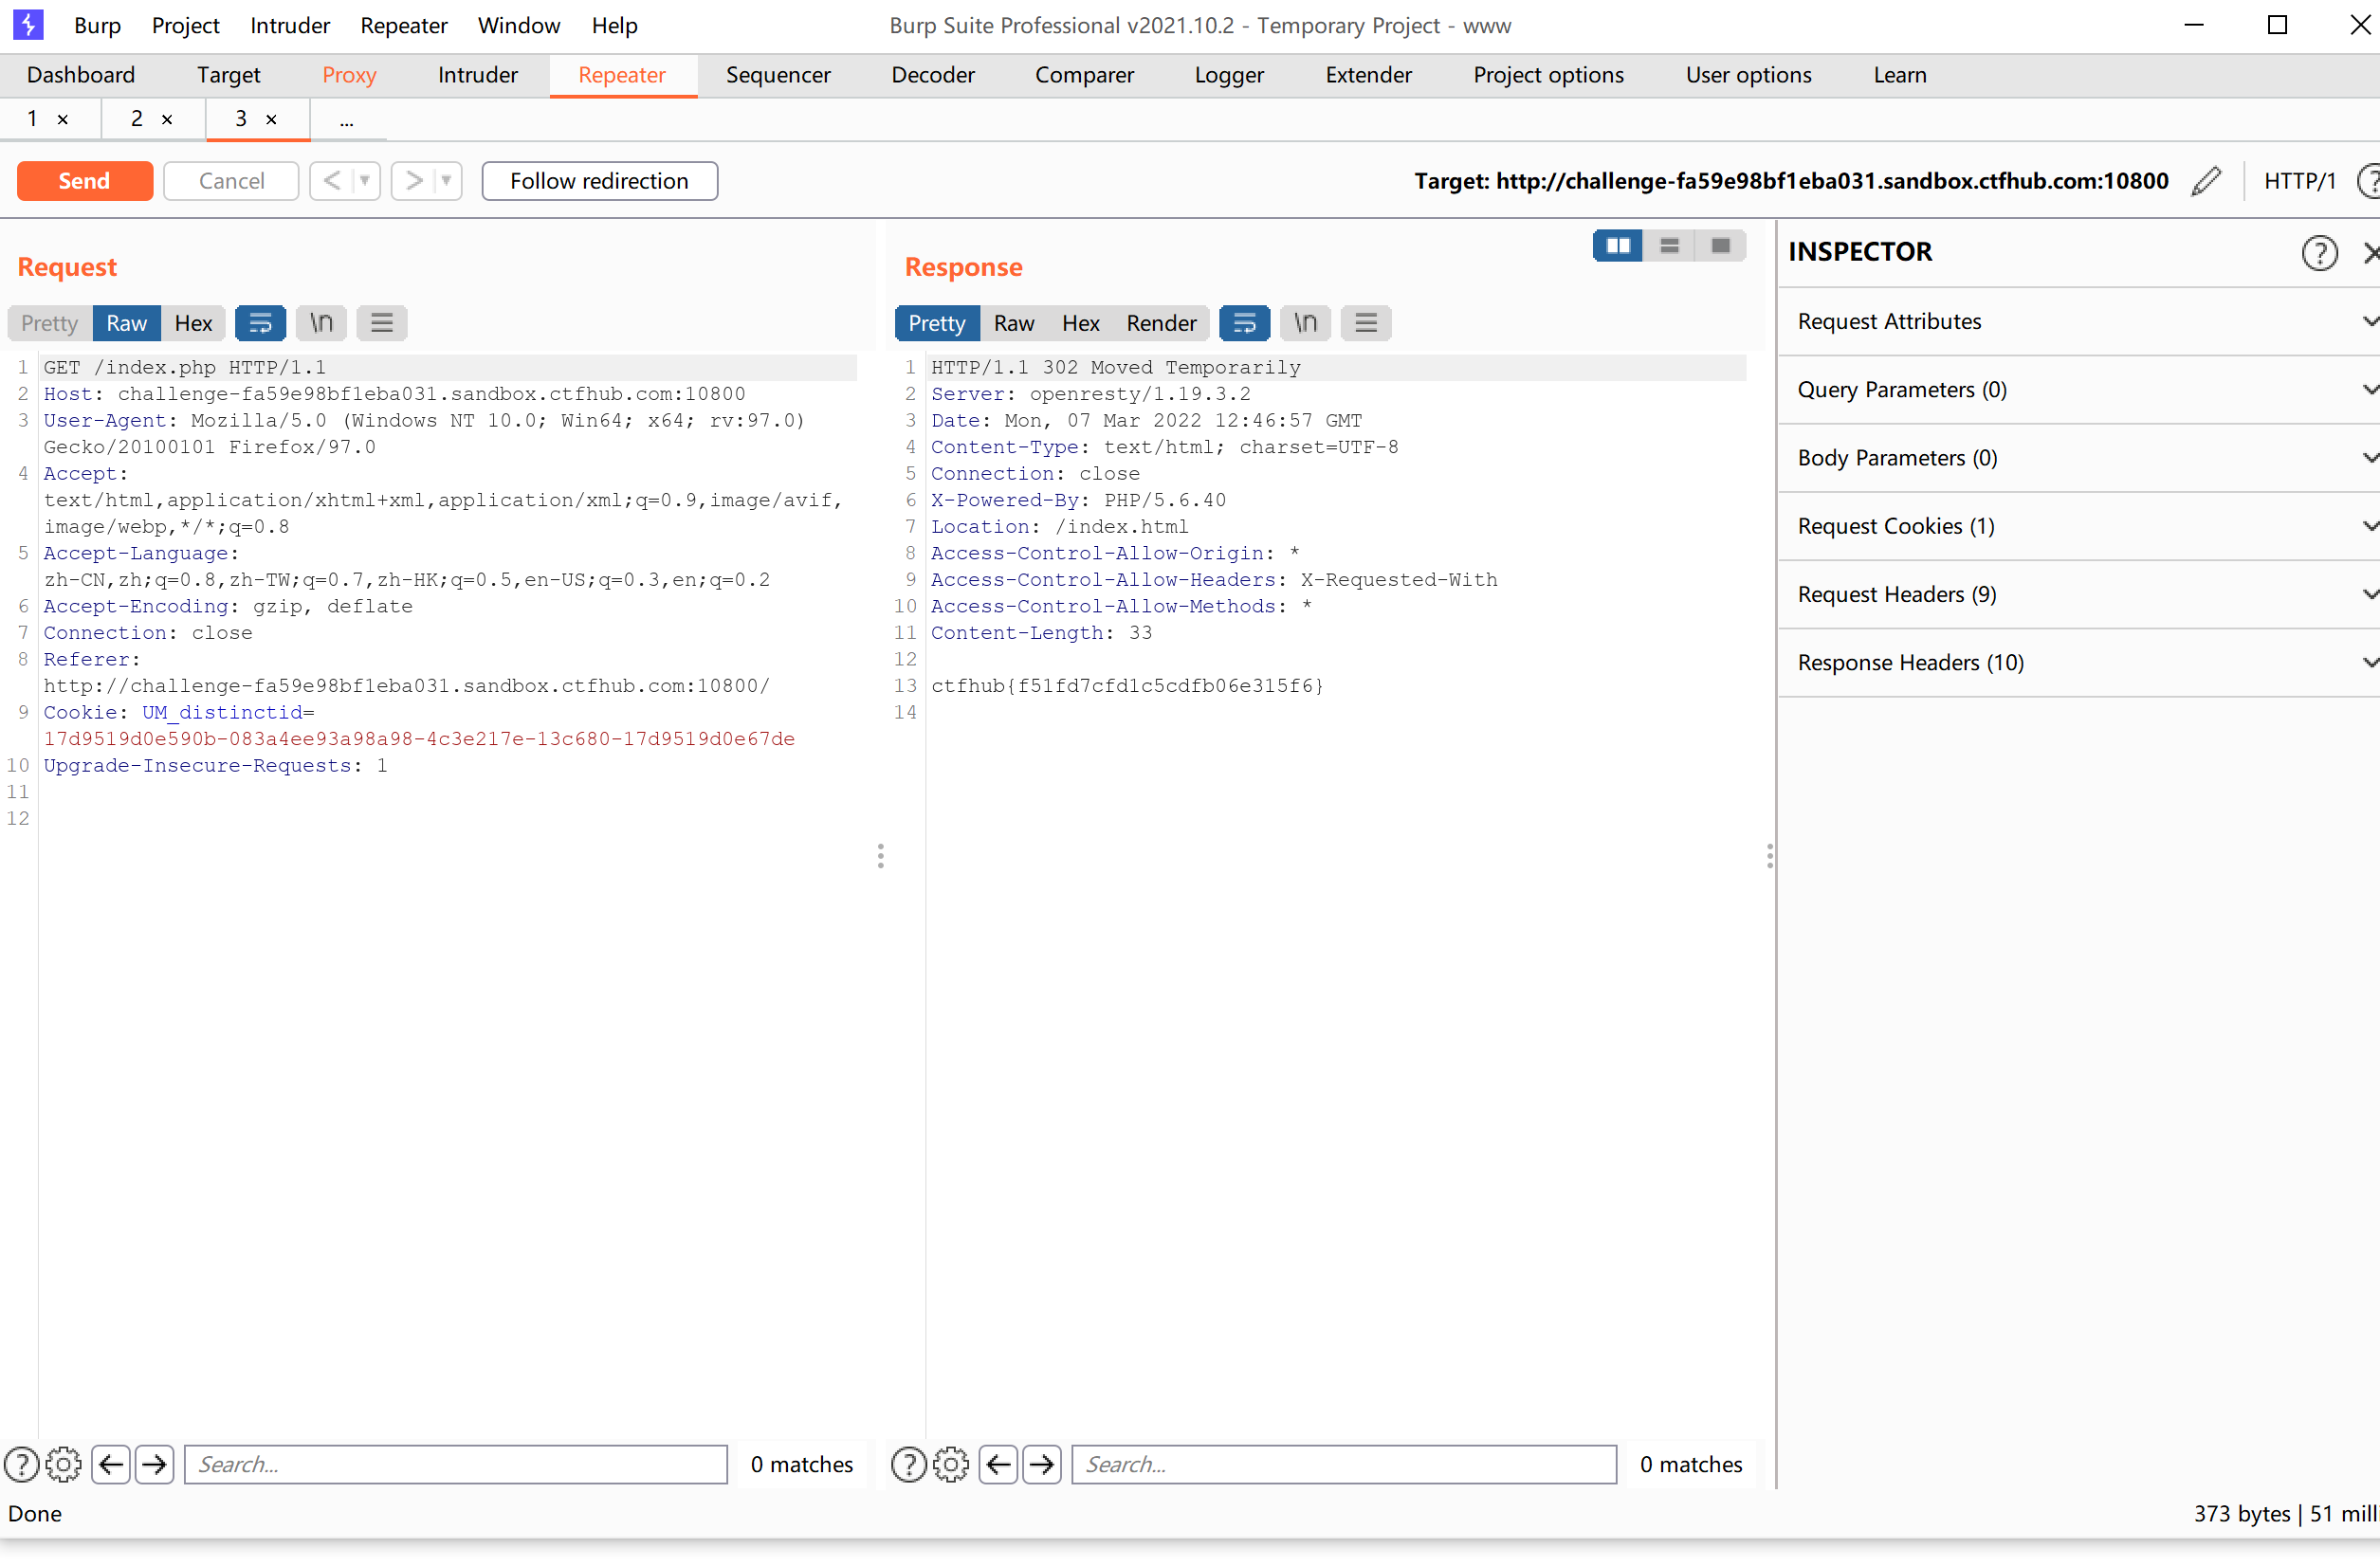This screenshot has width=2380, height=1566.
Task: Open the Request pane hamburger menu
Action: point(382,323)
